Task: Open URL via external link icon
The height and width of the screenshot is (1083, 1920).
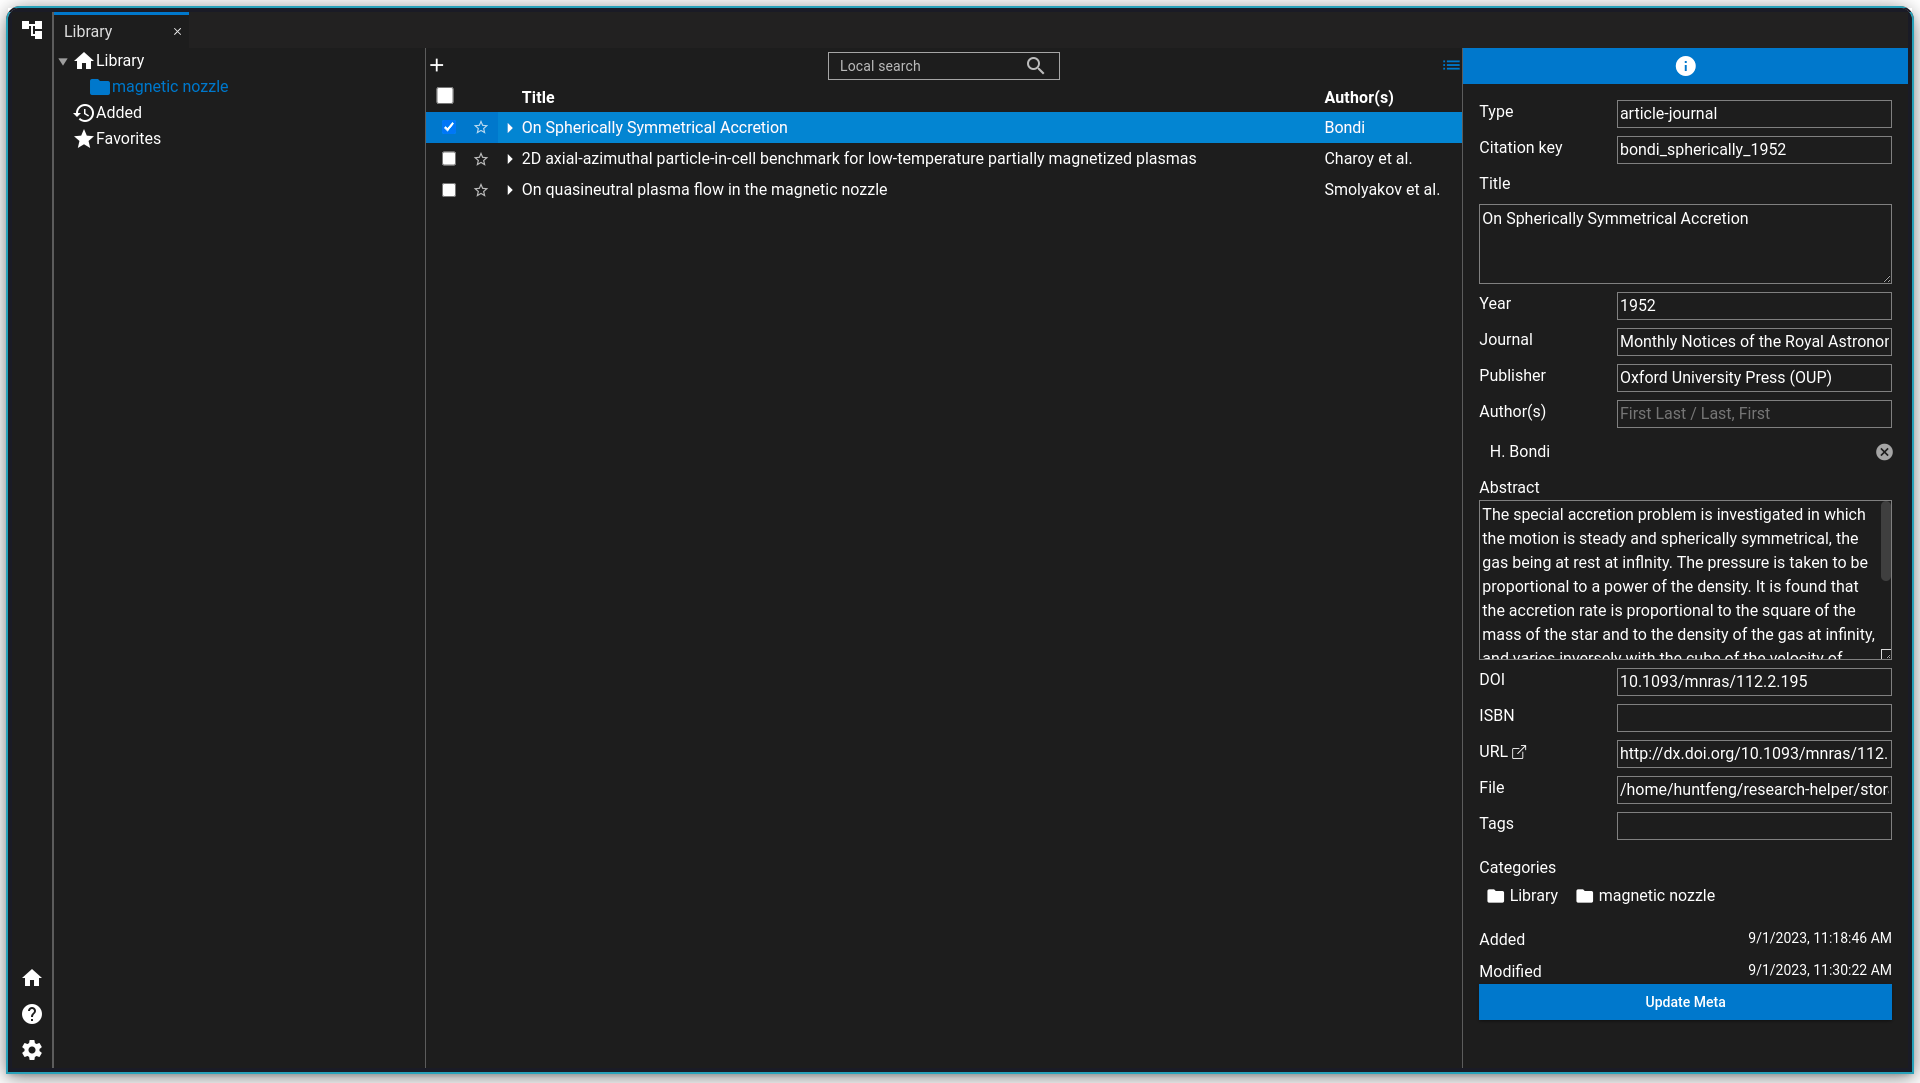Action: coord(1519,752)
